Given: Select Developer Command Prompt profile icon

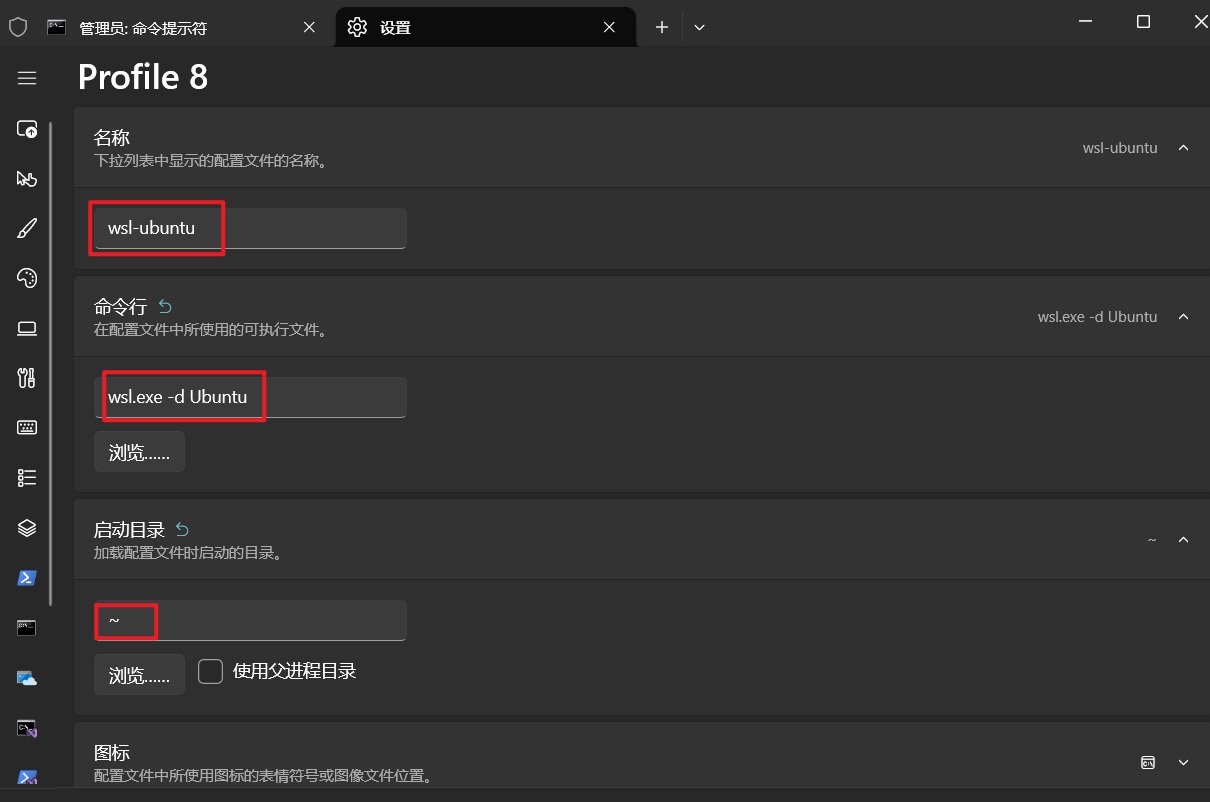Looking at the screenshot, I should coord(27,728).
